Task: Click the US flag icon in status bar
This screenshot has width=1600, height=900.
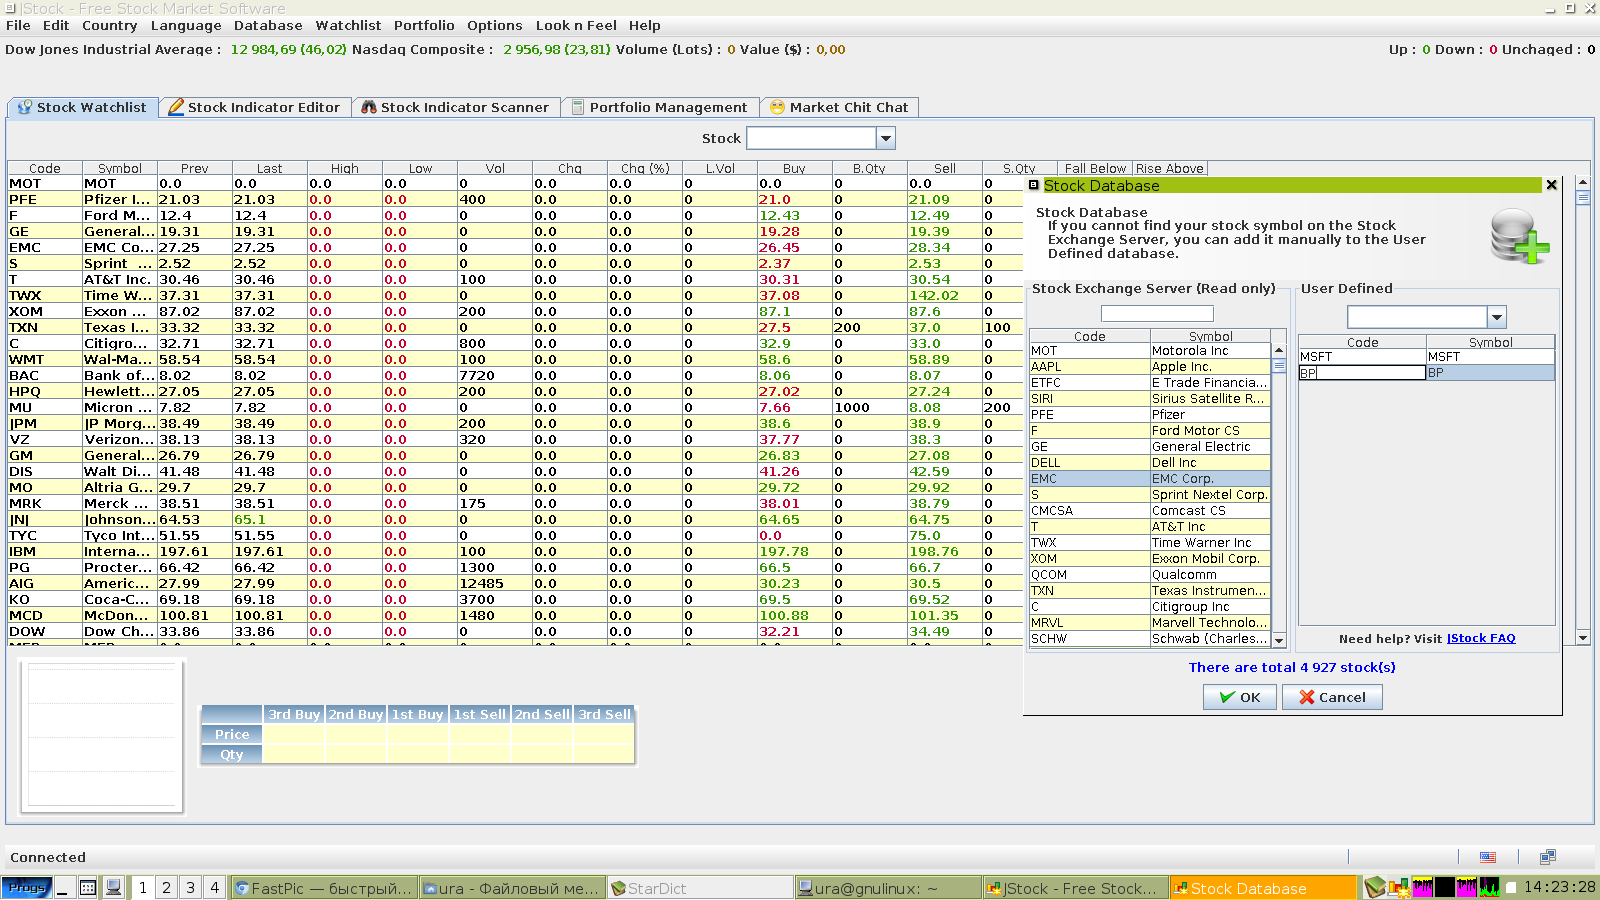Action: (1488, 857)
